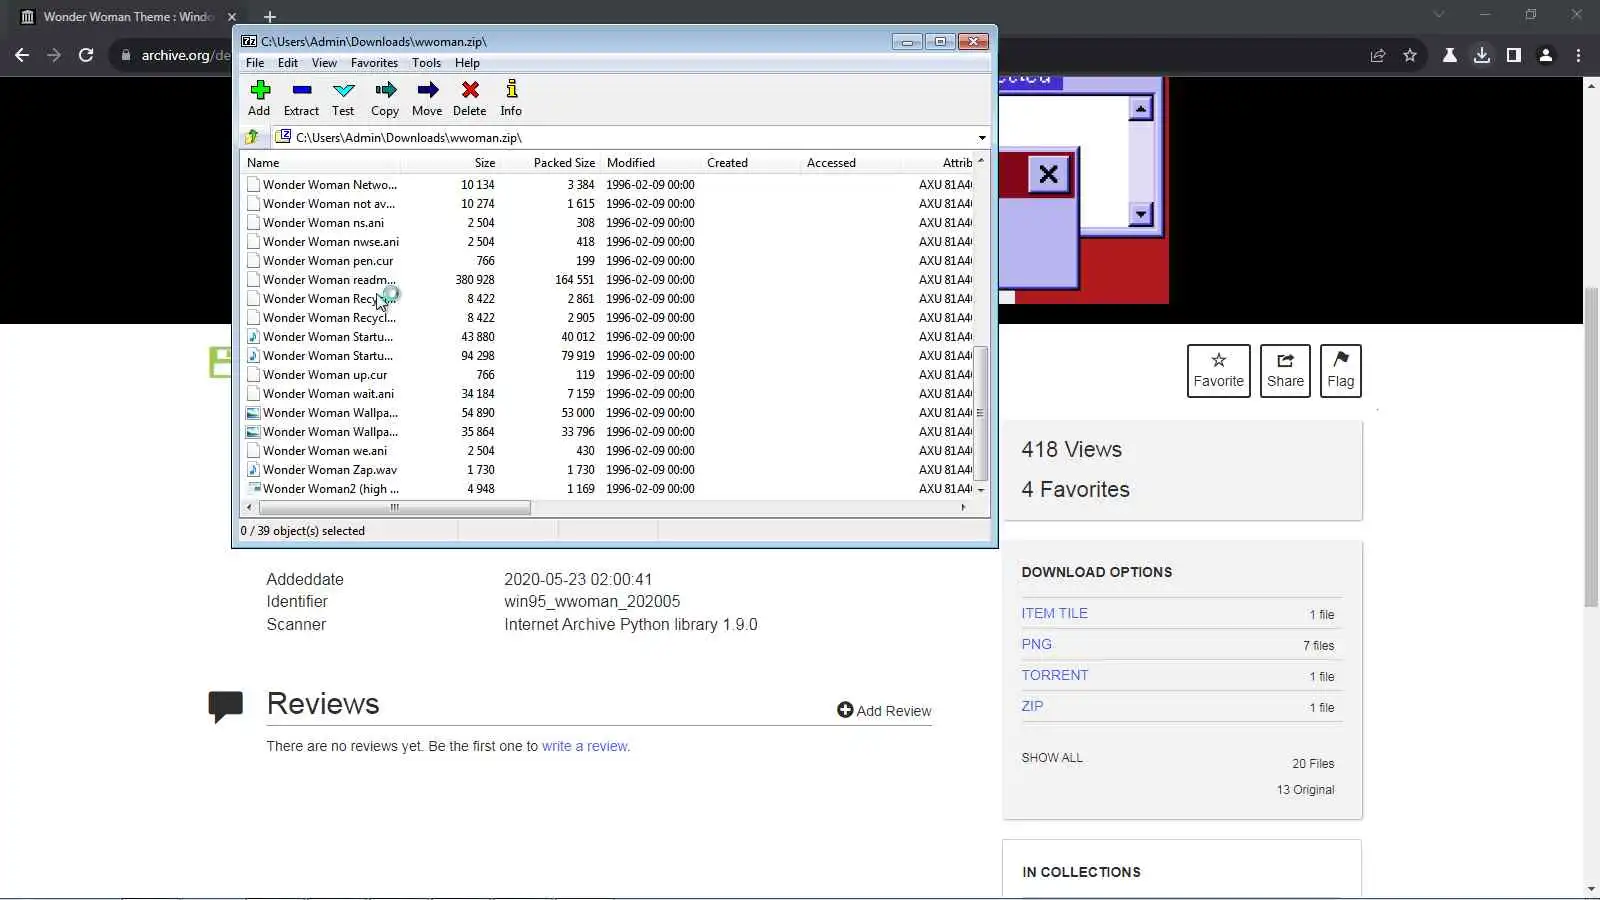Reload the archive.org page

(86, 55)
